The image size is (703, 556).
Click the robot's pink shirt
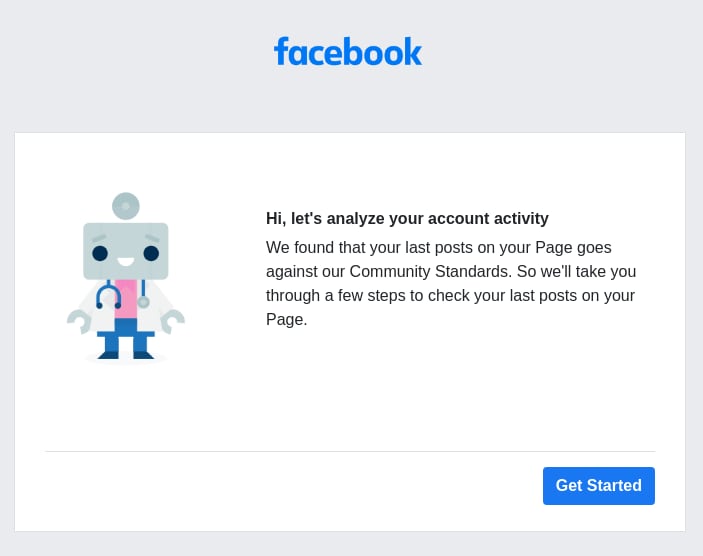click(126, 299)
